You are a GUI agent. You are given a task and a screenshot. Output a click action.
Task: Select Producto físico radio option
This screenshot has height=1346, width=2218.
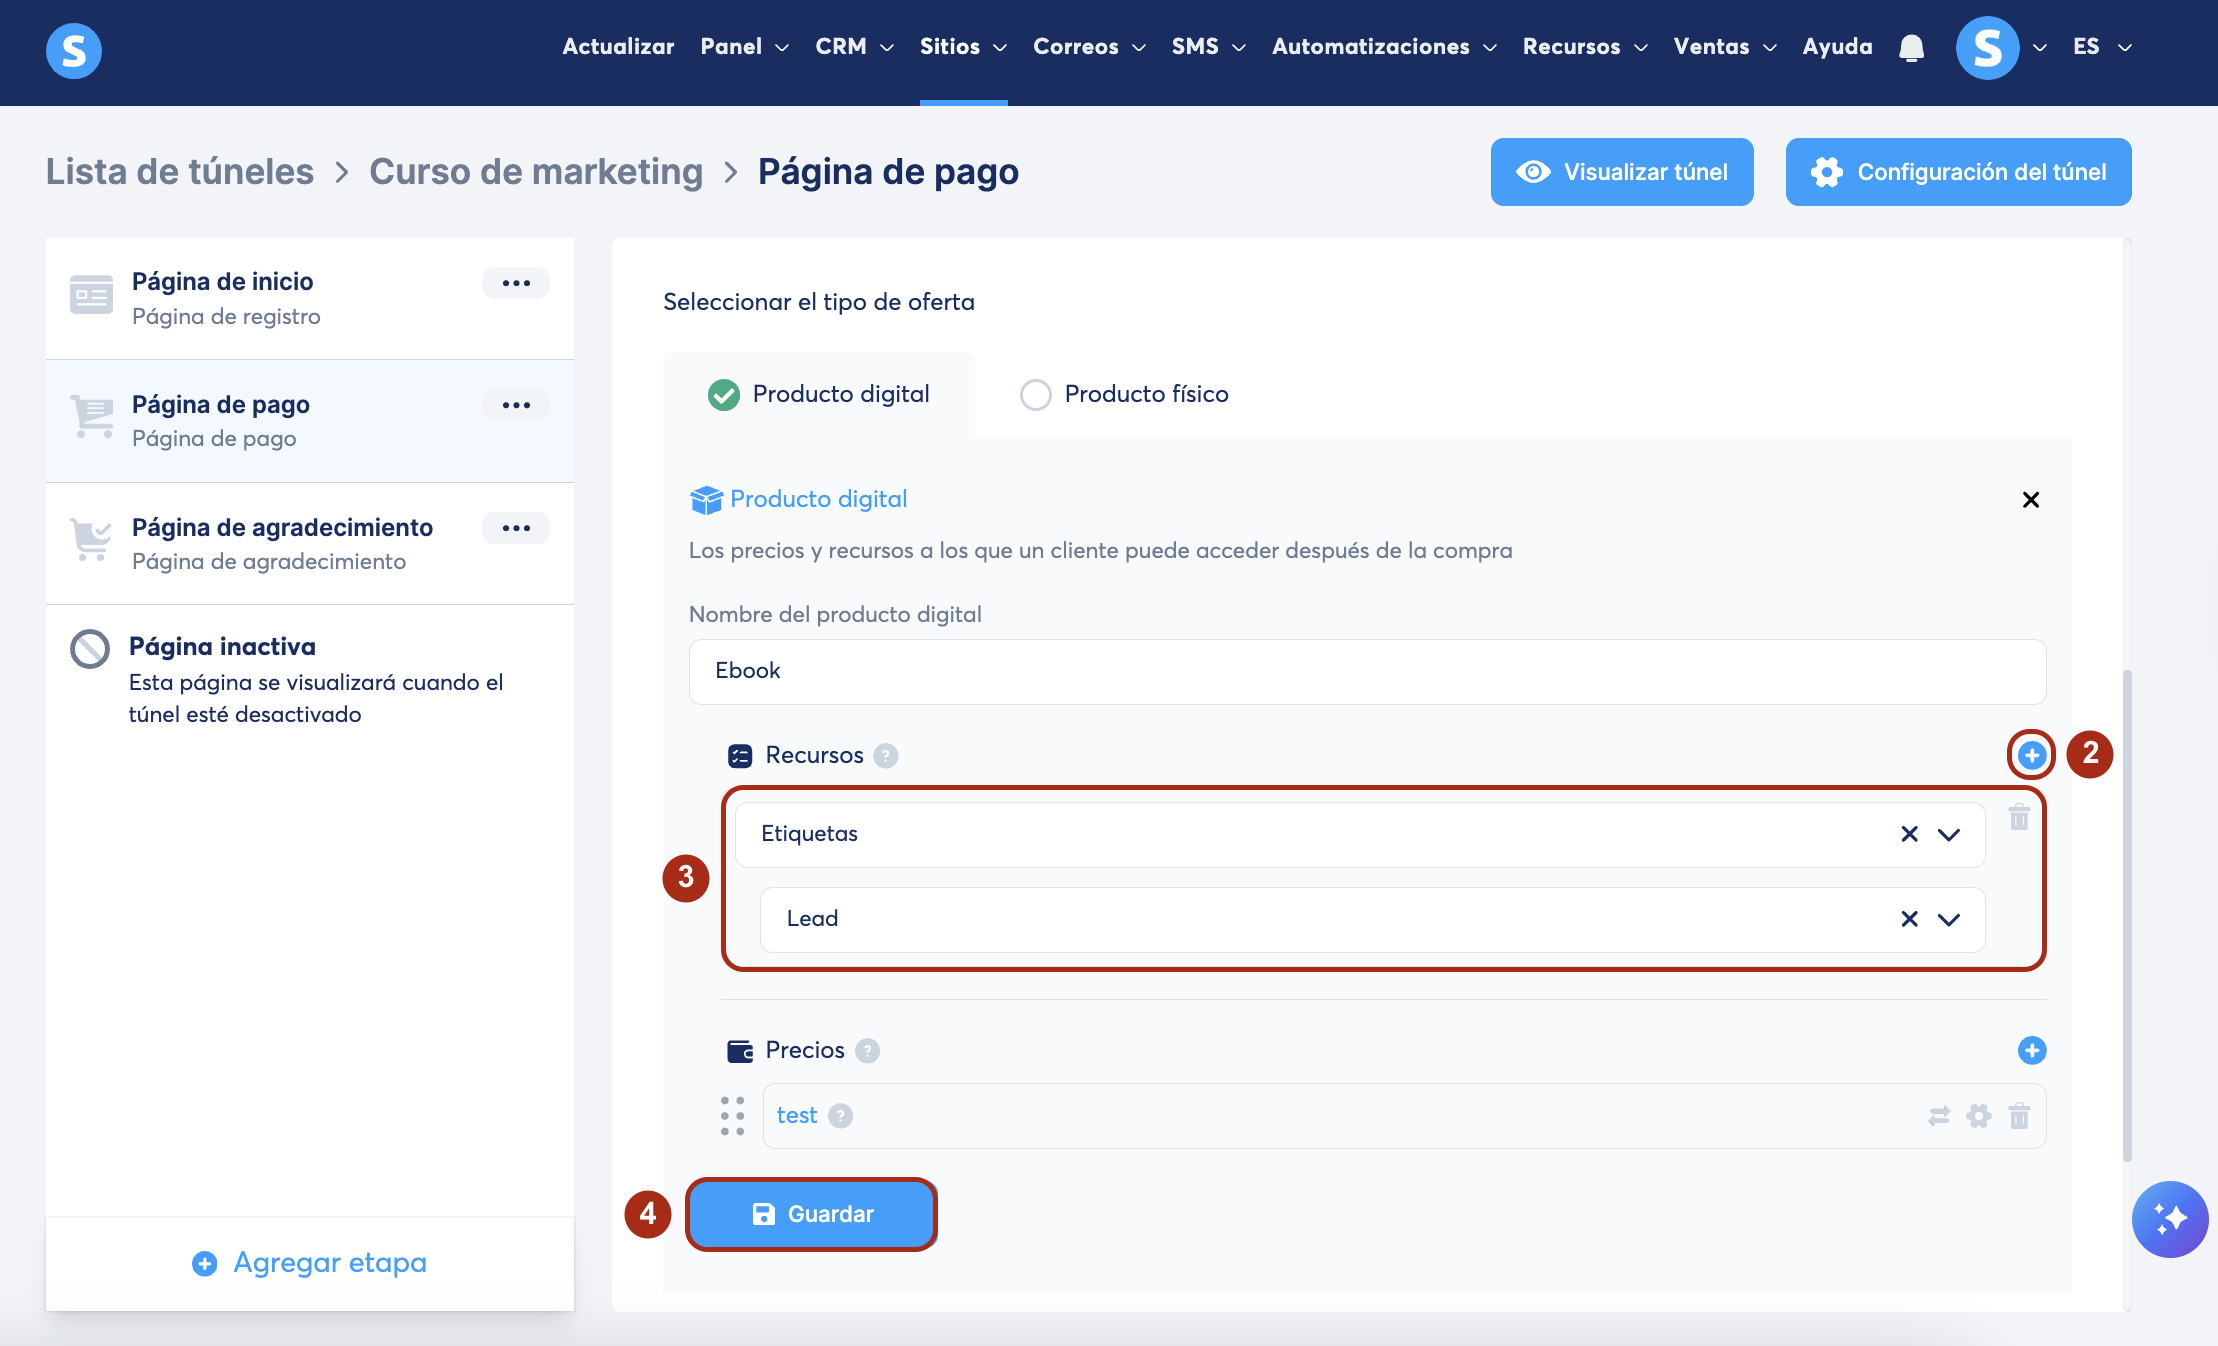tap(1036, 395)
